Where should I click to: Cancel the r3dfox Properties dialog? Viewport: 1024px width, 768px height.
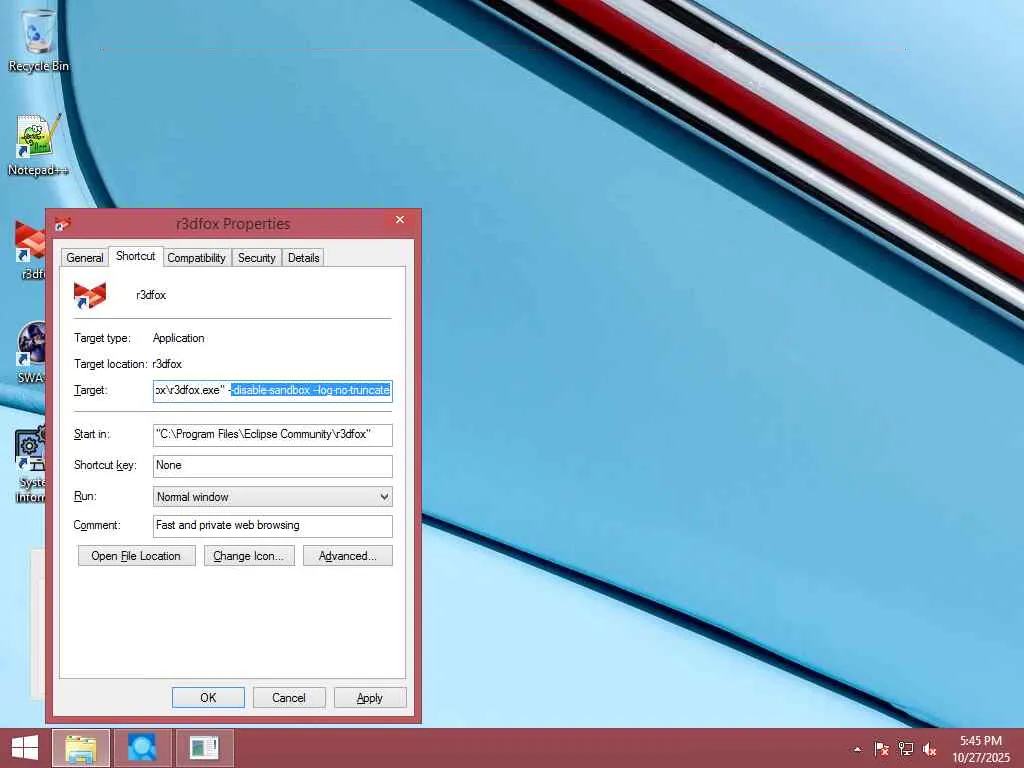[x=289, y=697]
